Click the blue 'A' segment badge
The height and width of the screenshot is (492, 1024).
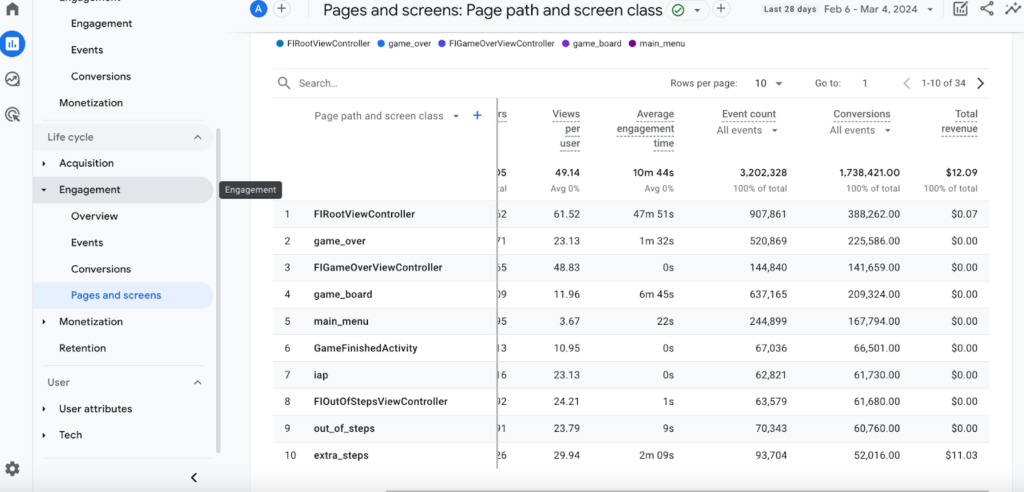click(259, 9)
